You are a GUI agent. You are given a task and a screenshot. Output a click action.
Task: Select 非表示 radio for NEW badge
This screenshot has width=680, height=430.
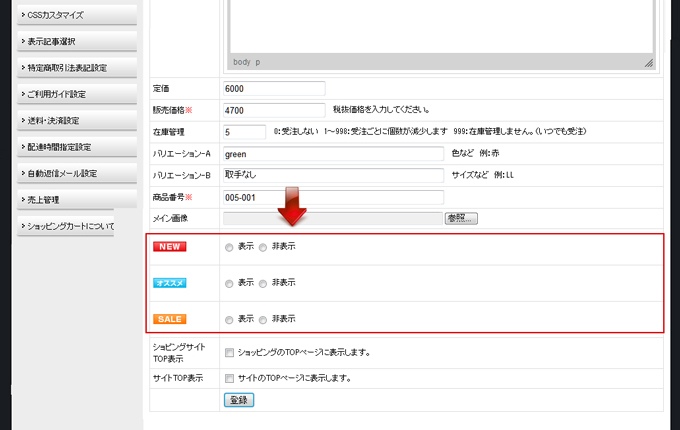point(264,247)
